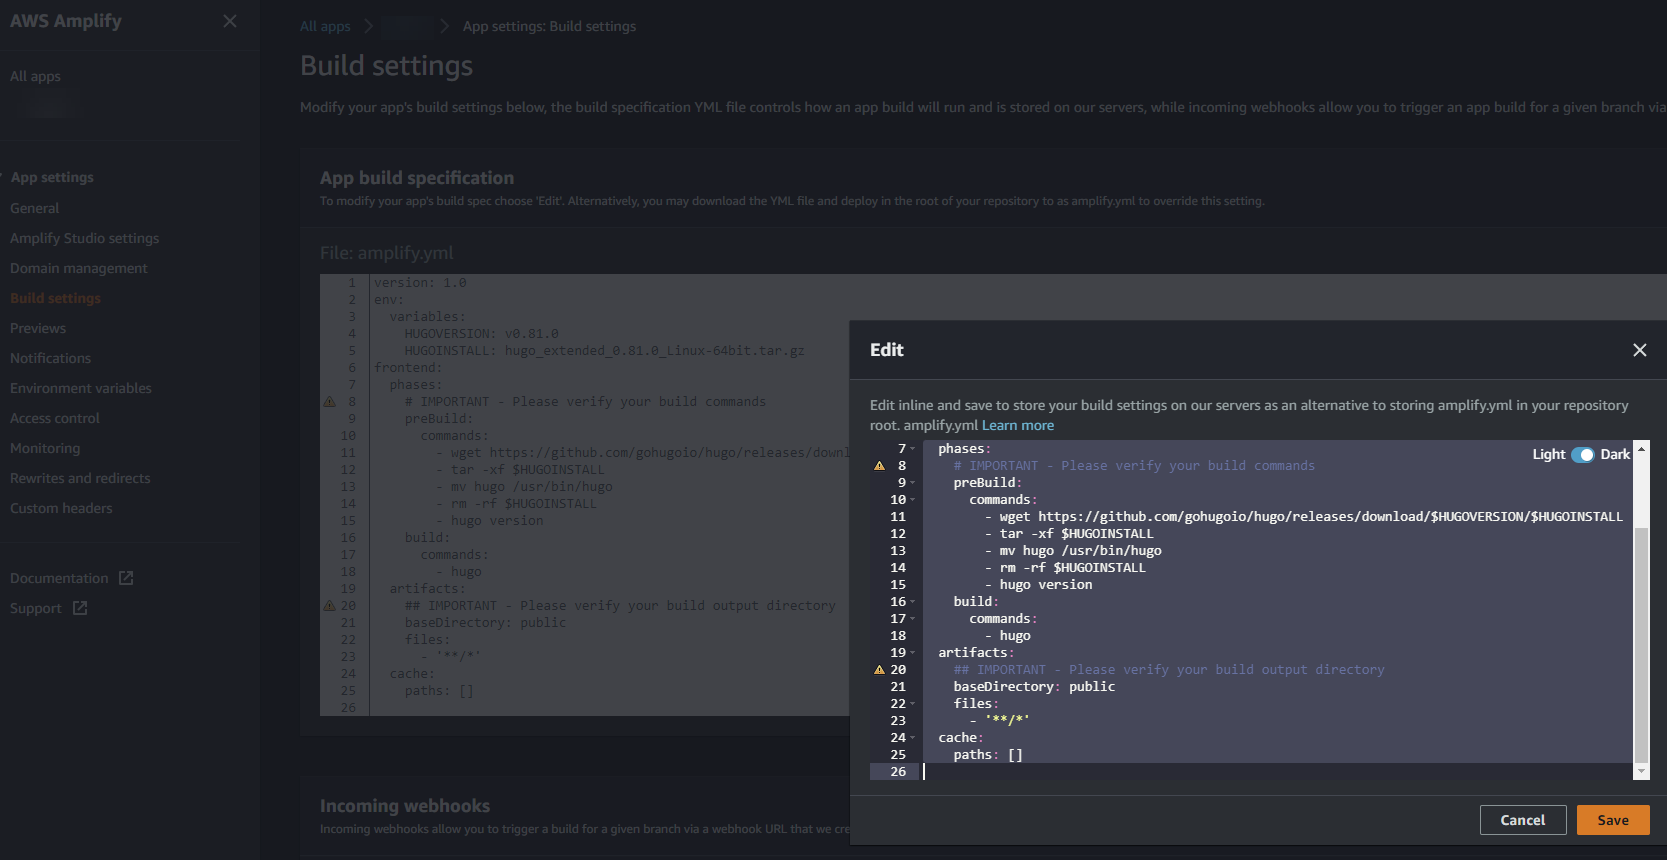Viewport: 1667px width, 860px height.
Task: Open Notifications page
Action: point(50,358)
